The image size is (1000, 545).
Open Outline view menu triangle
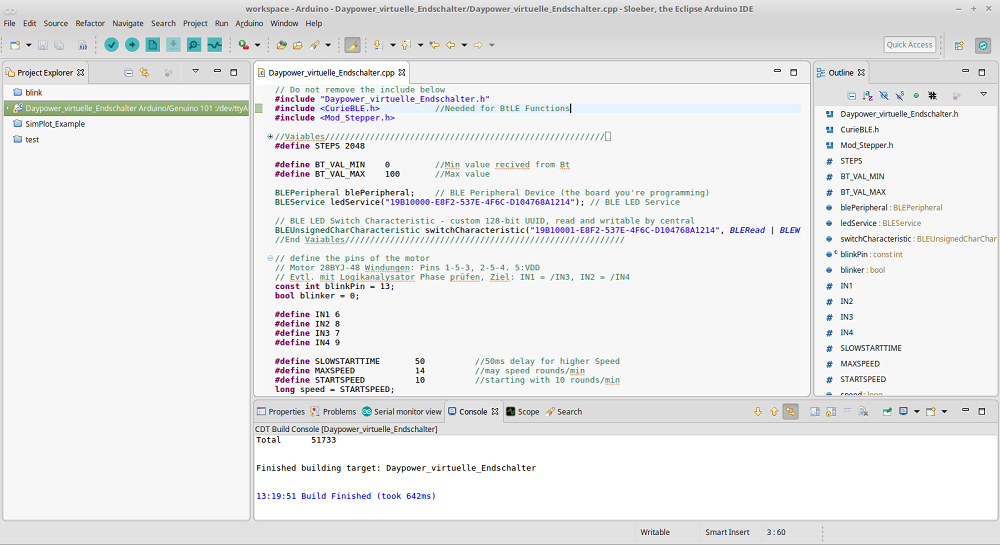[x=983, y=94]
